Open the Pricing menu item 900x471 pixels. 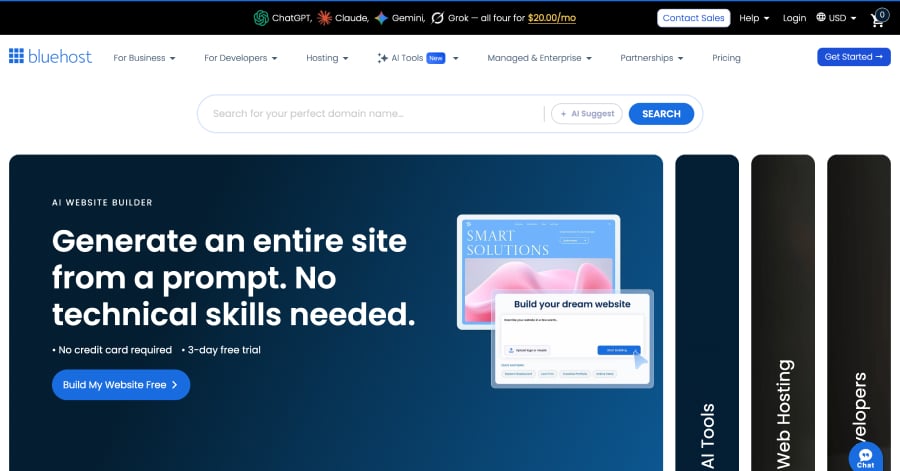(x=726, y=58)
